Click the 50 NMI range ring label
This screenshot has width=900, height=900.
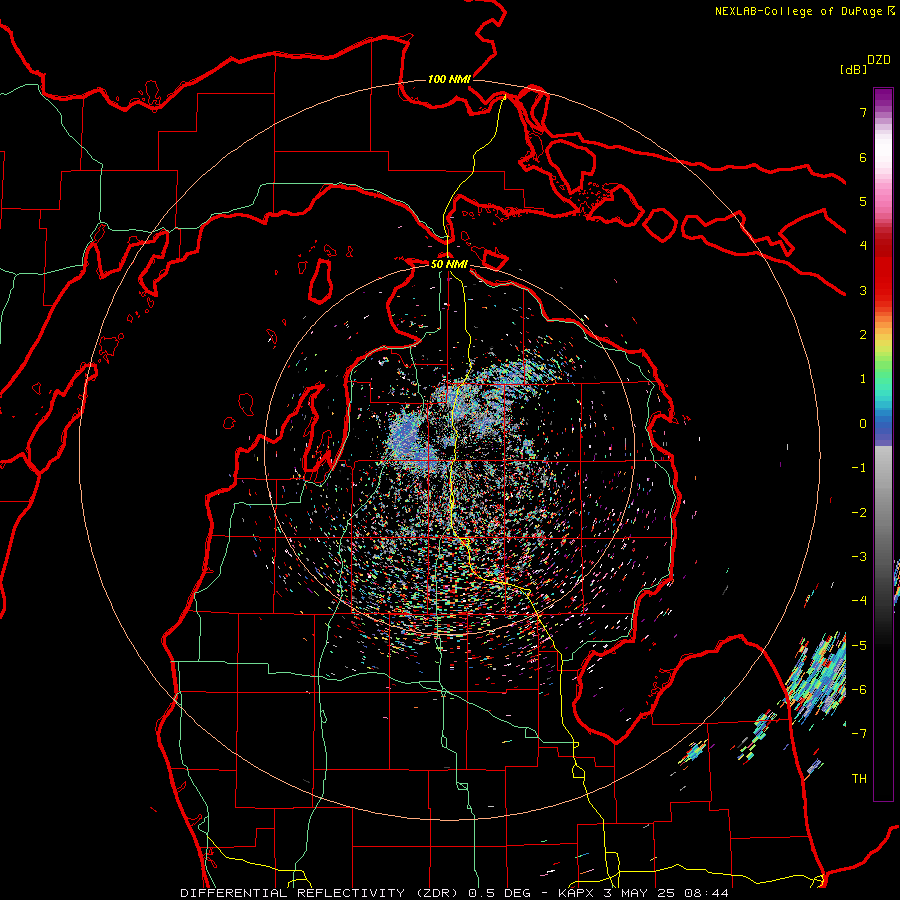[x=449, y=264]
